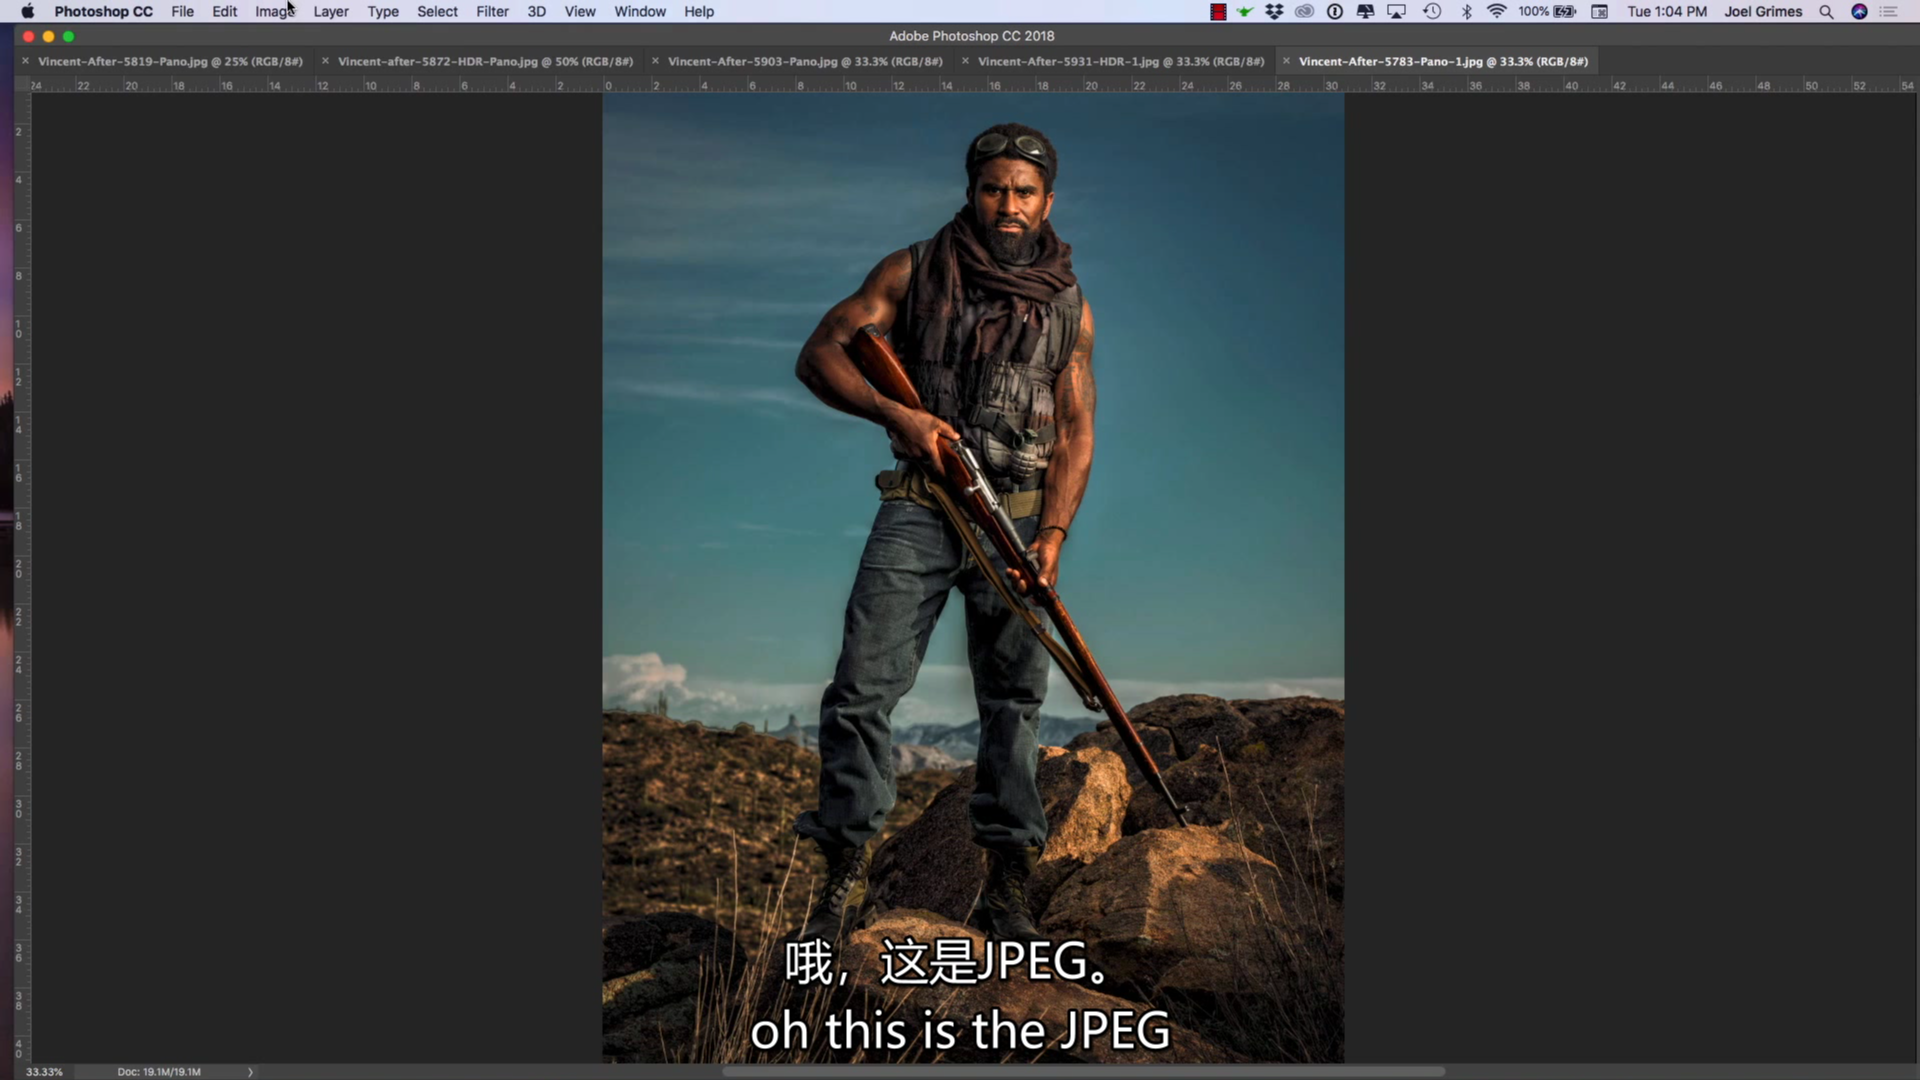1920x1080 pixels.
Task: Open the Wi-Fi status icon
Action: pyautogui.click(x=1496, y=12)
